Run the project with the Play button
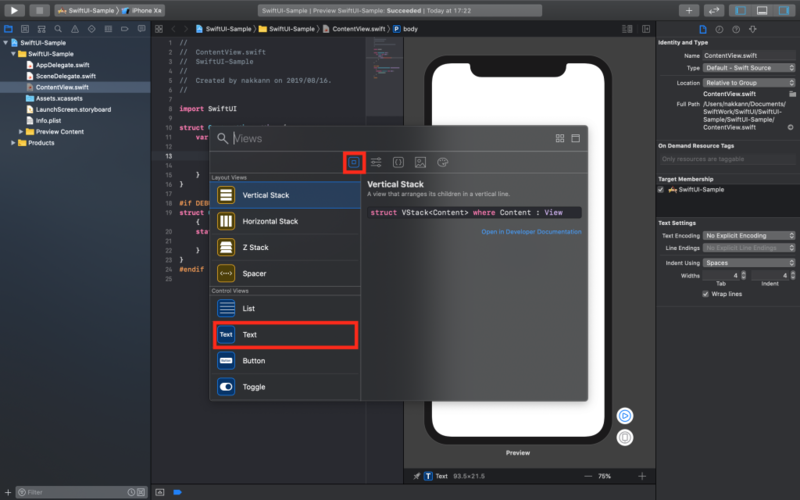The image size is (800, 500). [x=14, y=10]
